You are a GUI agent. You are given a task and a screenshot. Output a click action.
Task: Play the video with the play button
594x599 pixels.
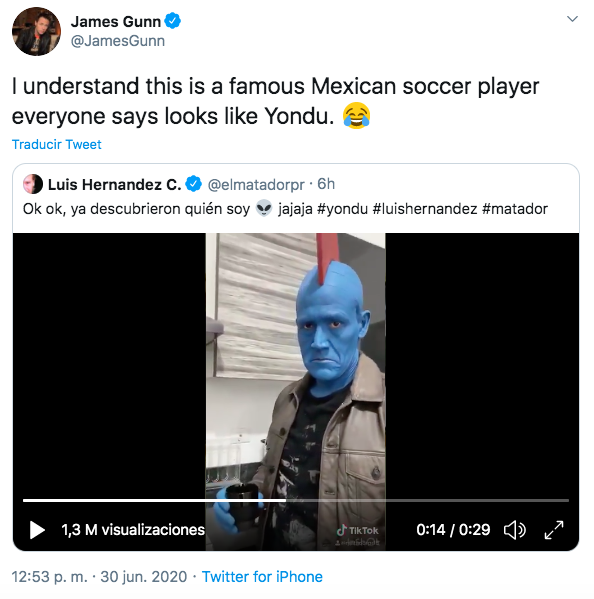[37, 530]
